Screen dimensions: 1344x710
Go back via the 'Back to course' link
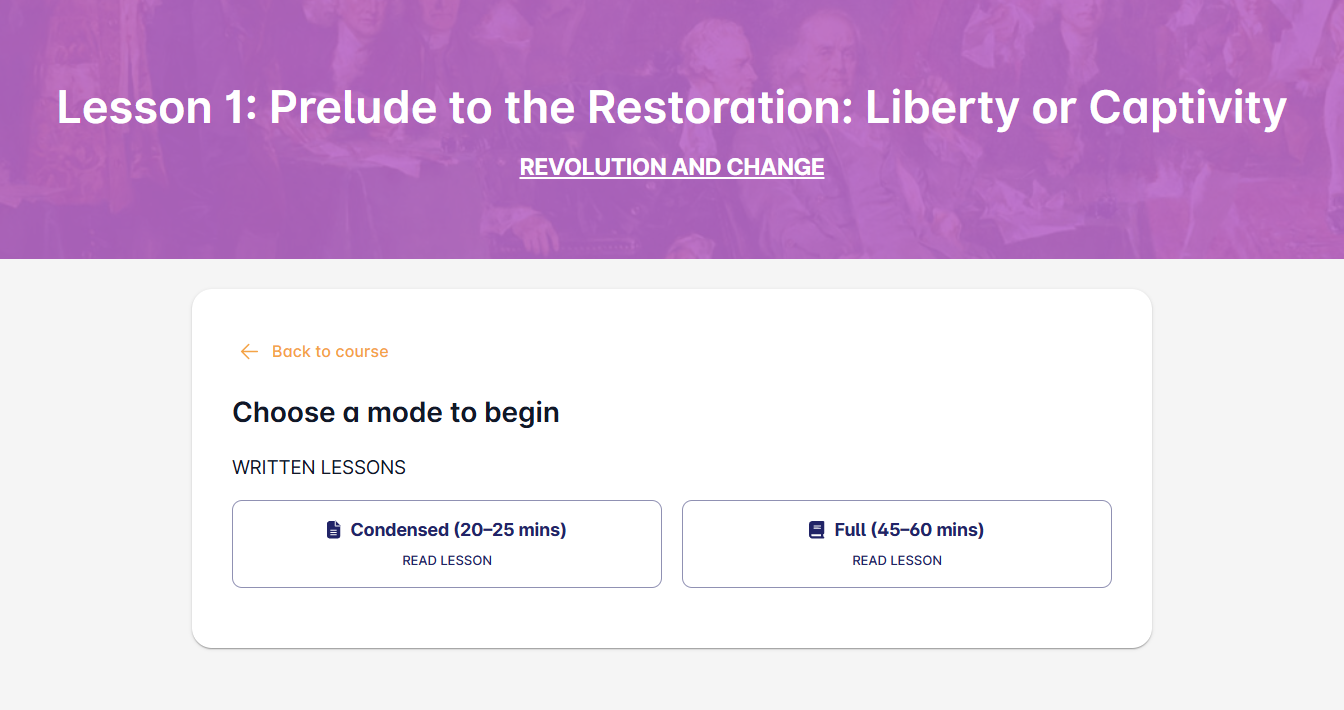[x=329, y=351]
